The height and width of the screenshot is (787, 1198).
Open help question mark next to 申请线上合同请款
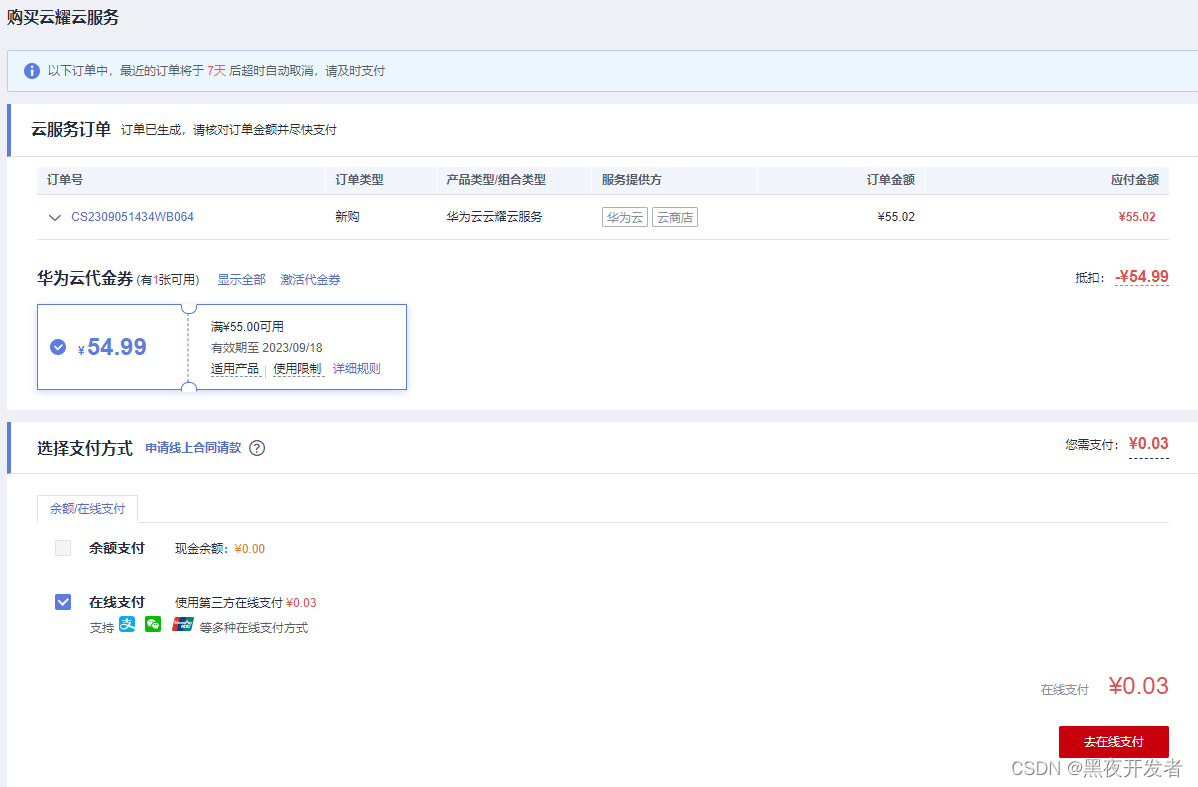pos(257,449)
